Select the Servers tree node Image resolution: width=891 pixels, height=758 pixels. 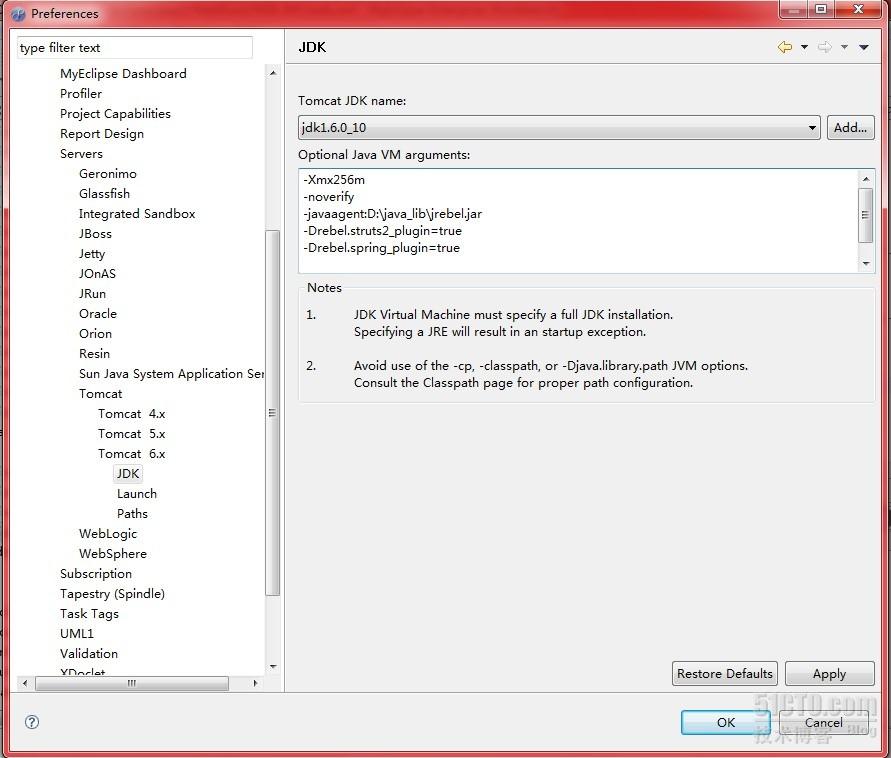pyautogui.click(x=81, y=154)
